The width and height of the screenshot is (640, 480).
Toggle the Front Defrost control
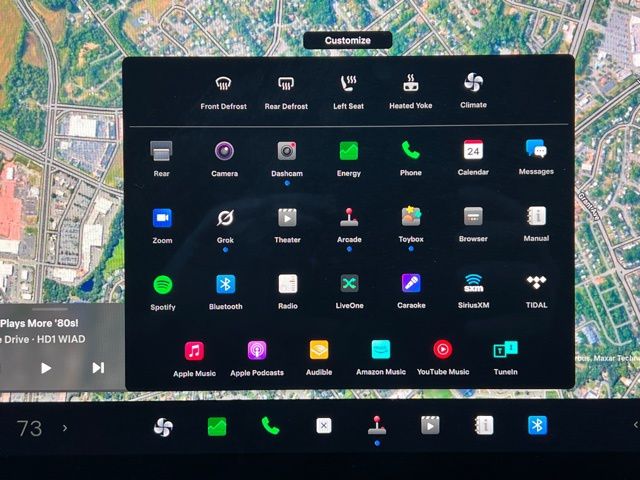[x=225, y=85]
